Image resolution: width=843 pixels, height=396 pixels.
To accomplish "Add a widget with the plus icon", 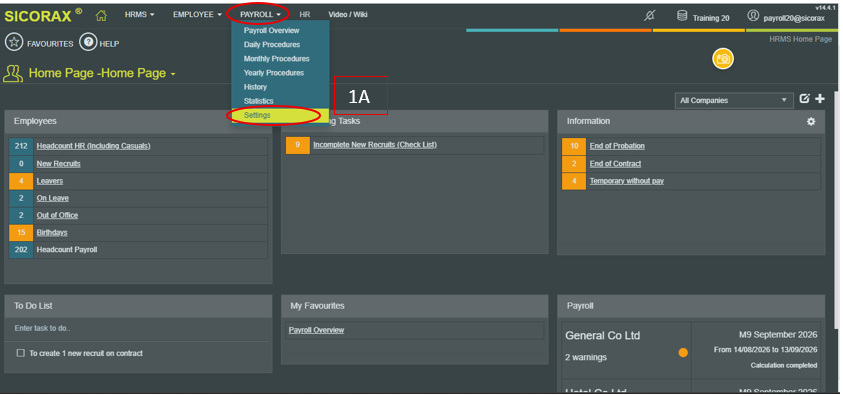I will pyautogui.click(x=820, y=98).
